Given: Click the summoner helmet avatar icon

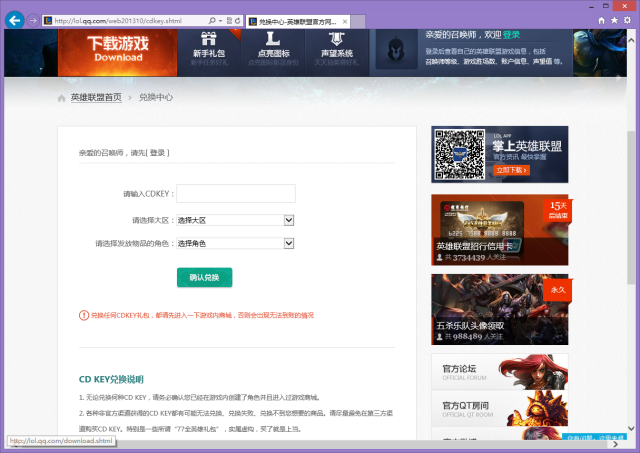Looking at the screenshot, I should pyautogui.click(x=396, y=50).
